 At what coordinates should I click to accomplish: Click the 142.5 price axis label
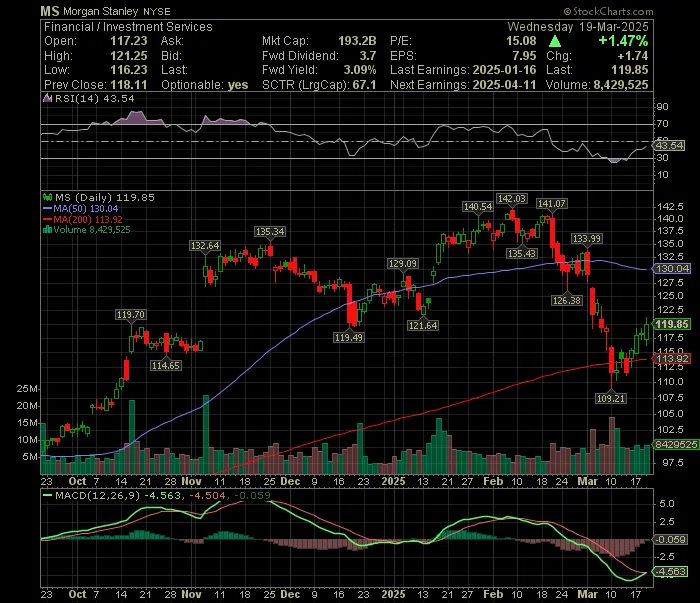point(671,207)
